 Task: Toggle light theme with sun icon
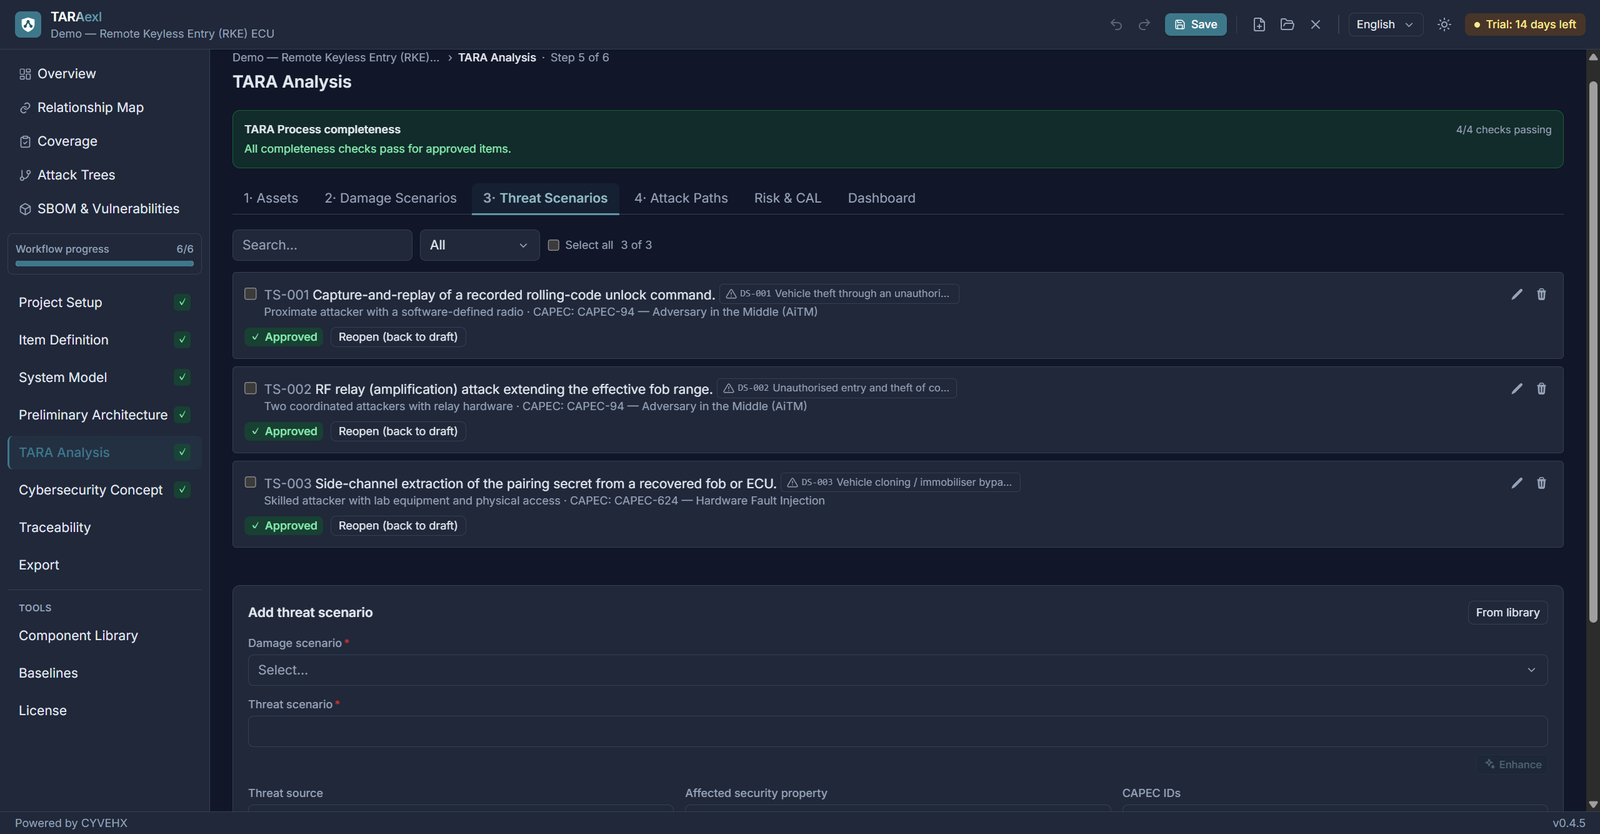click(x=1444, y=24)
